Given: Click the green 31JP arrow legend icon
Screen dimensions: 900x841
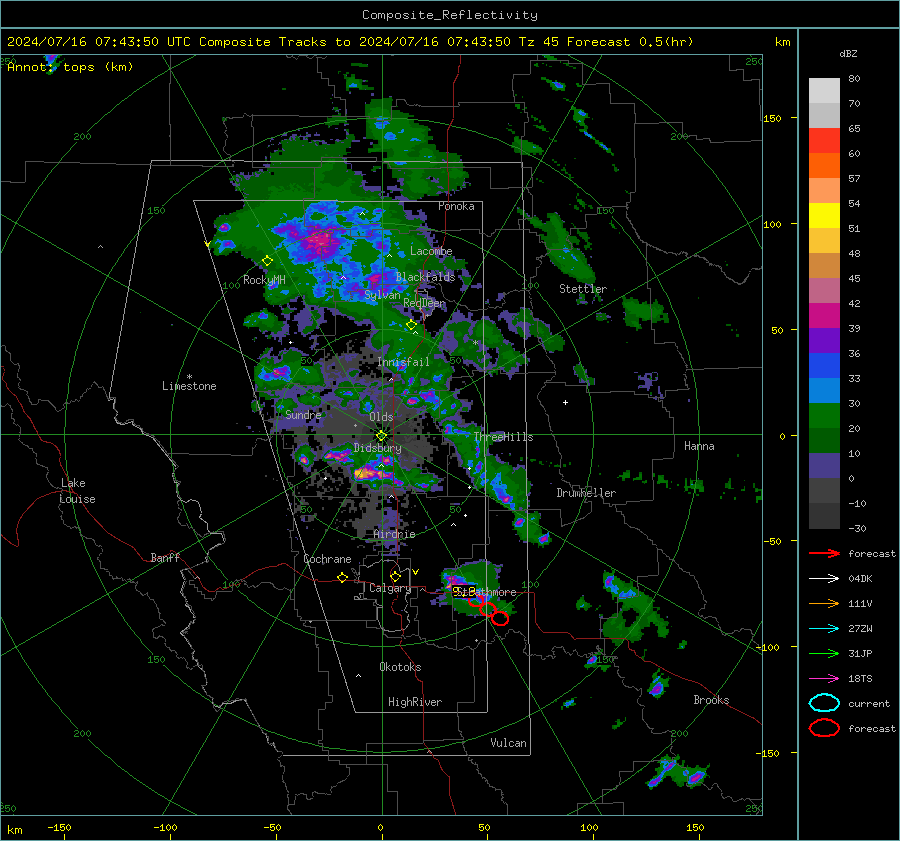Looking at the screenshot, I should point(824,653).
